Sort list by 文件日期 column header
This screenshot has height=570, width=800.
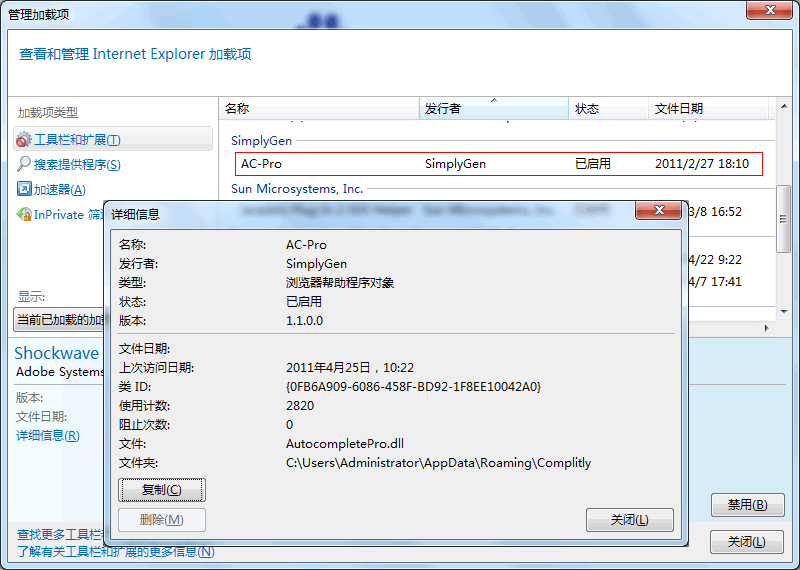click(708, 108)
